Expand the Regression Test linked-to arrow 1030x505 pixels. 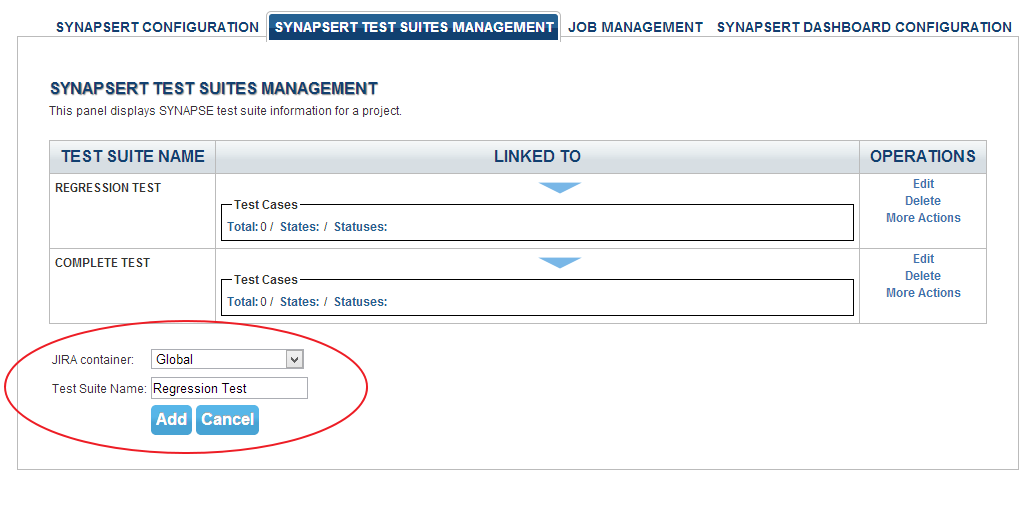point(560,188)
